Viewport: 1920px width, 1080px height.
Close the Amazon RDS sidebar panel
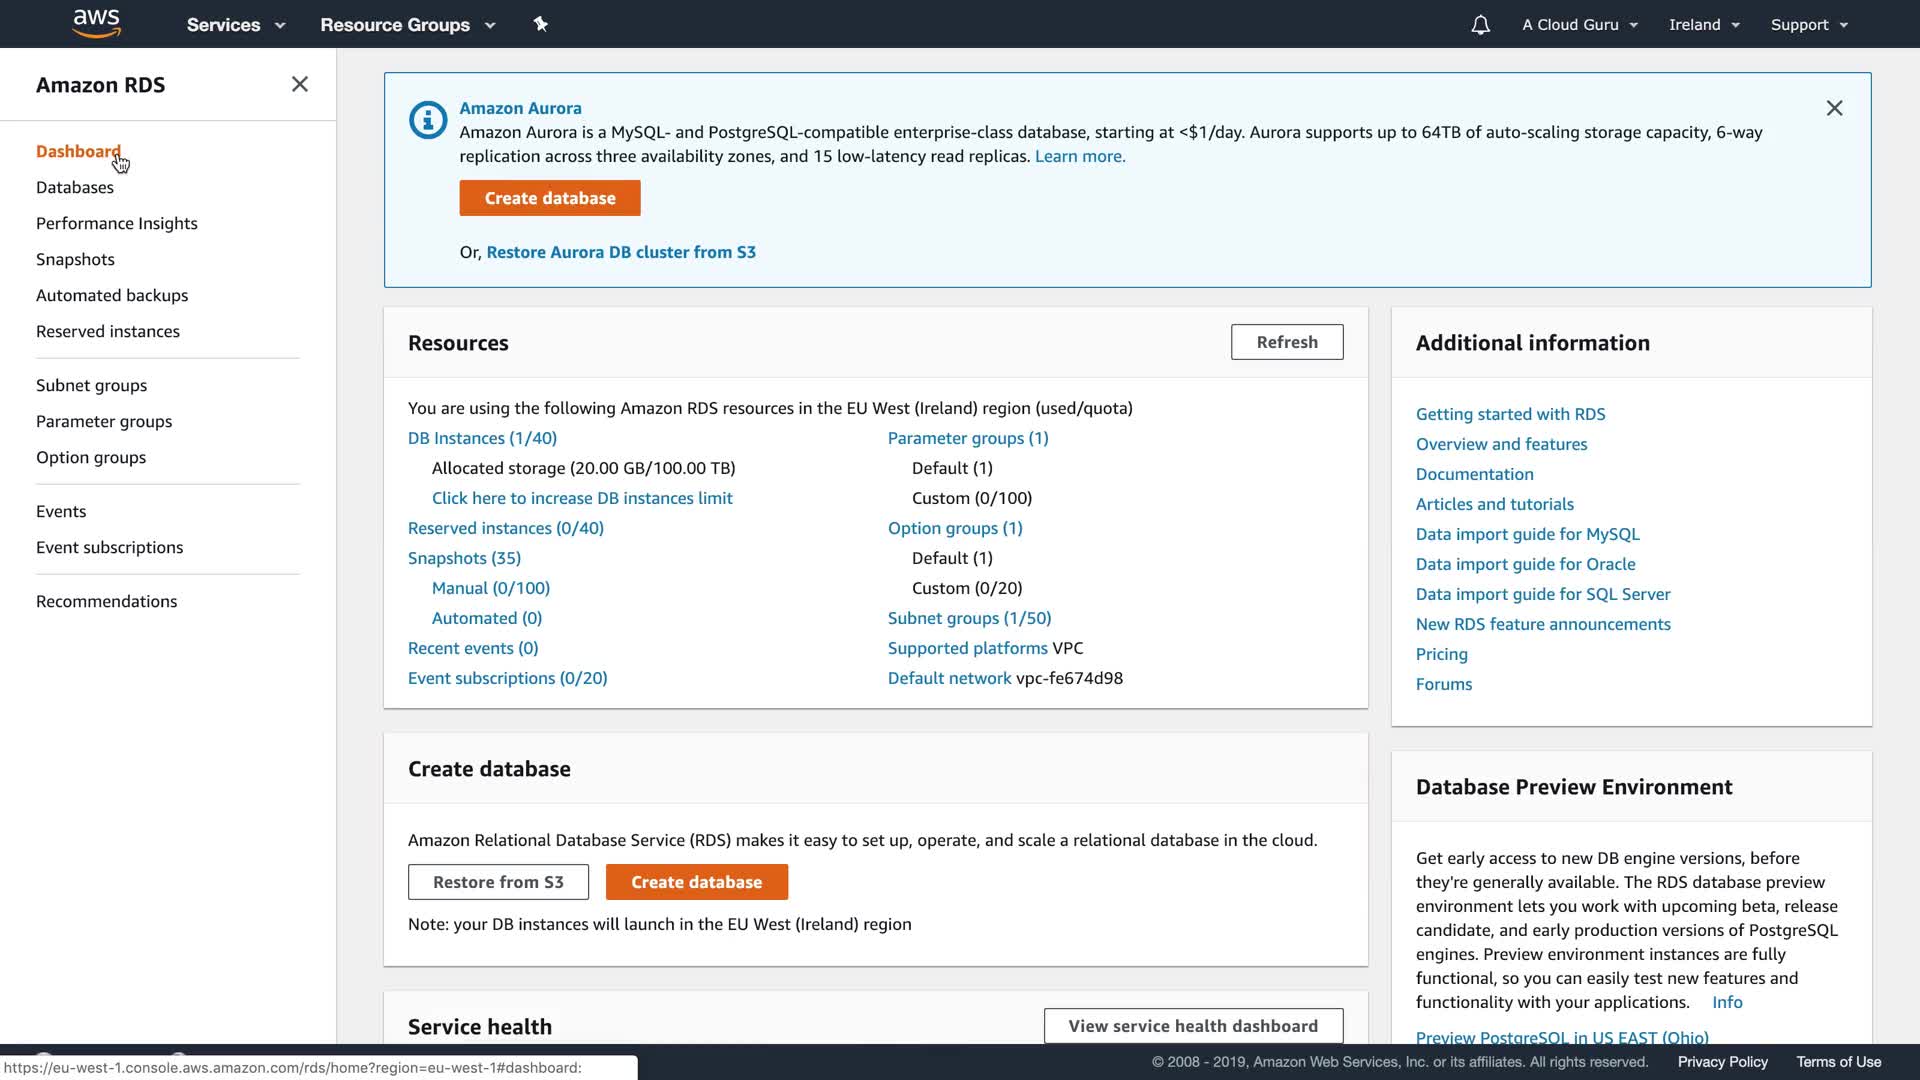point(300,85)
